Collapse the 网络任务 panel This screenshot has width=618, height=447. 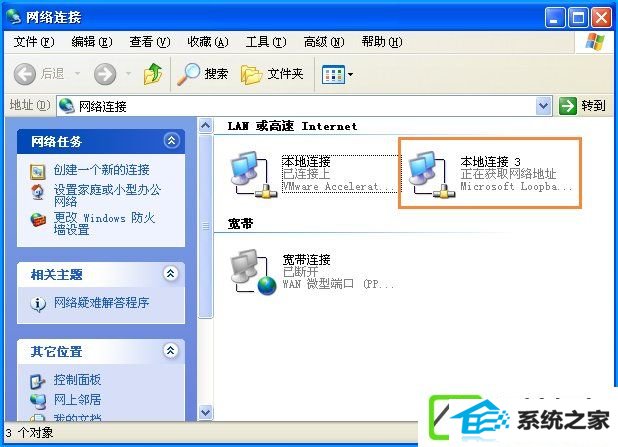171,140
